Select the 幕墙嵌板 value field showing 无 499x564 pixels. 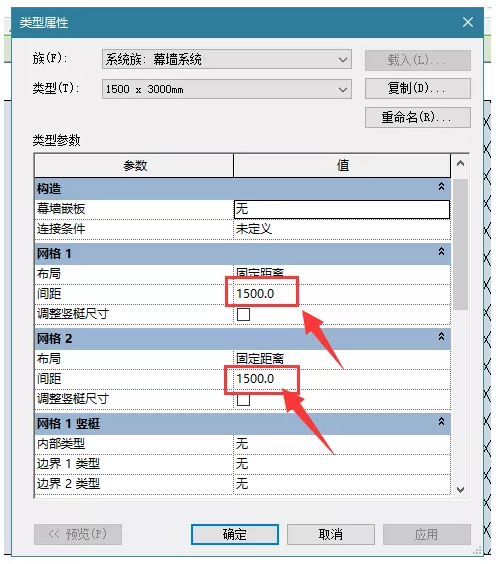point(342,209)
